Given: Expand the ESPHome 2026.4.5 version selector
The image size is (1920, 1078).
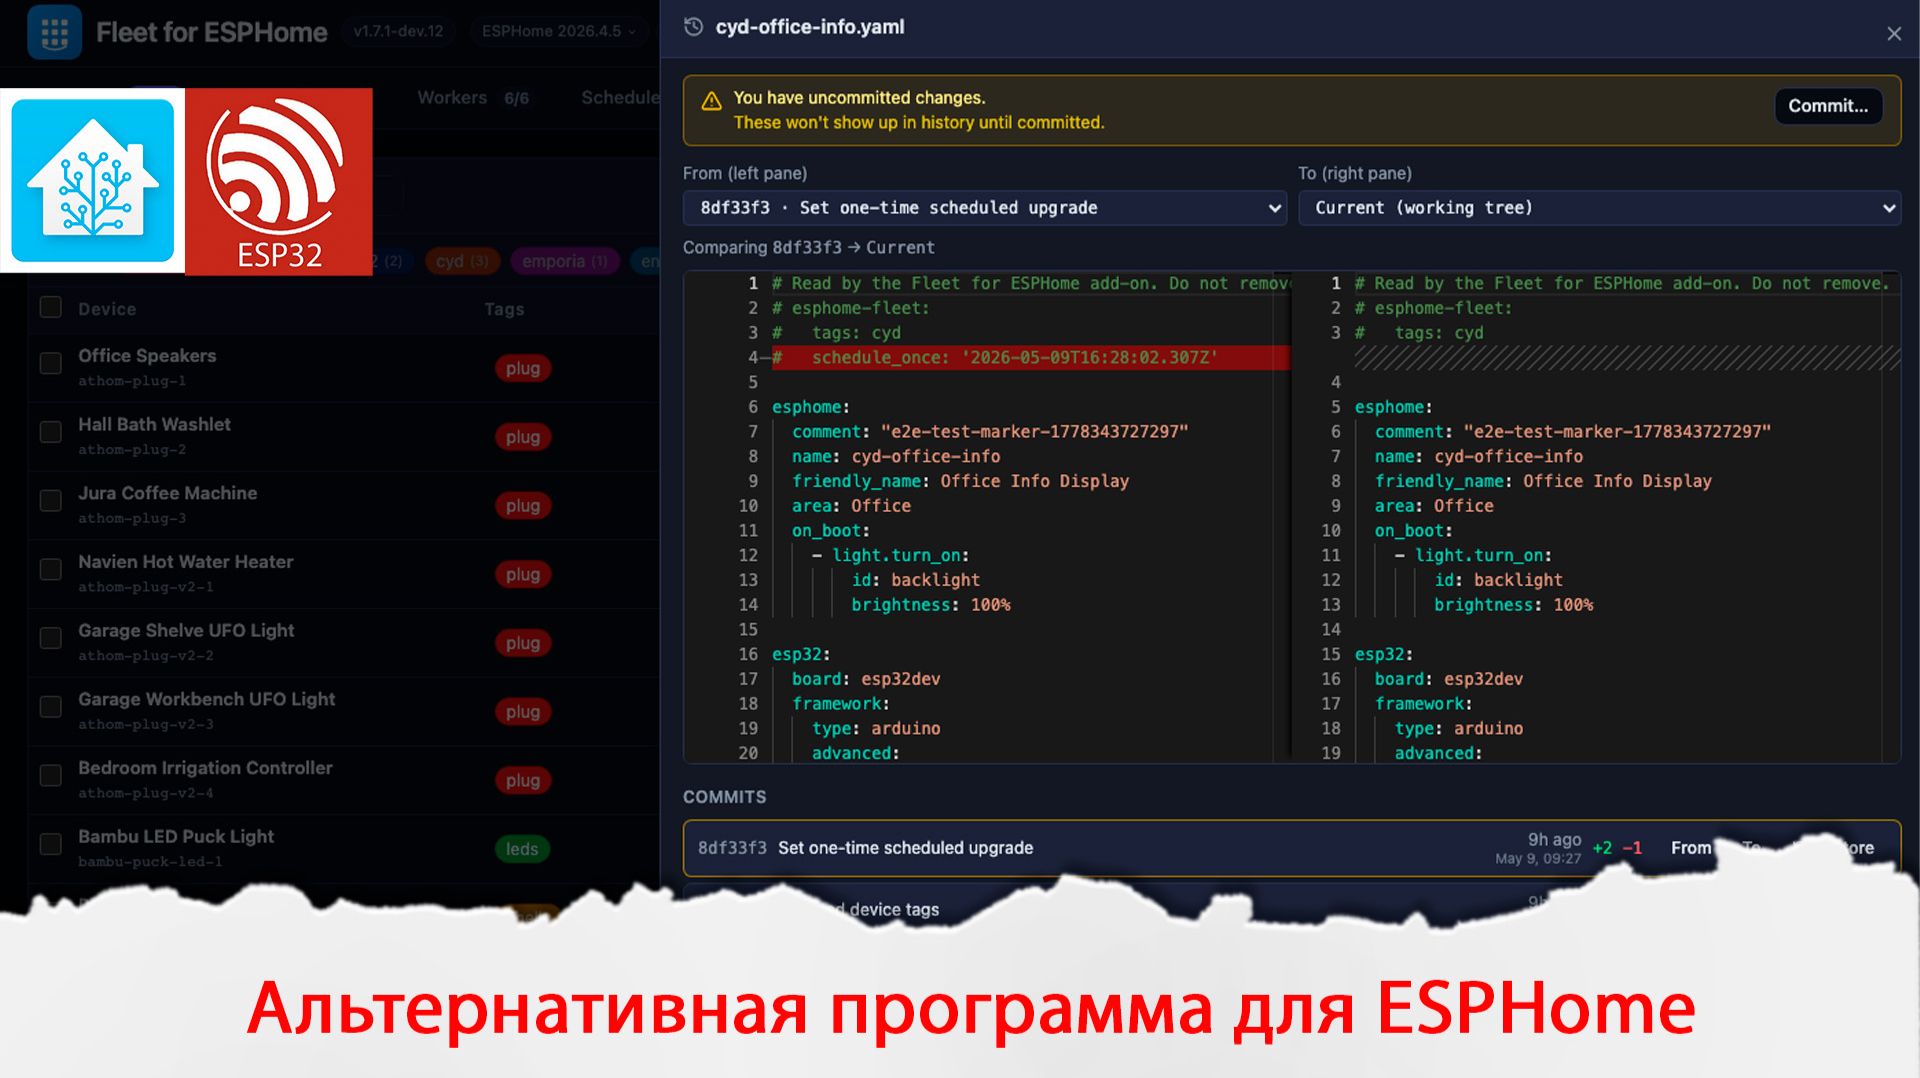Looking at the screenshot, I should [558, 31].
